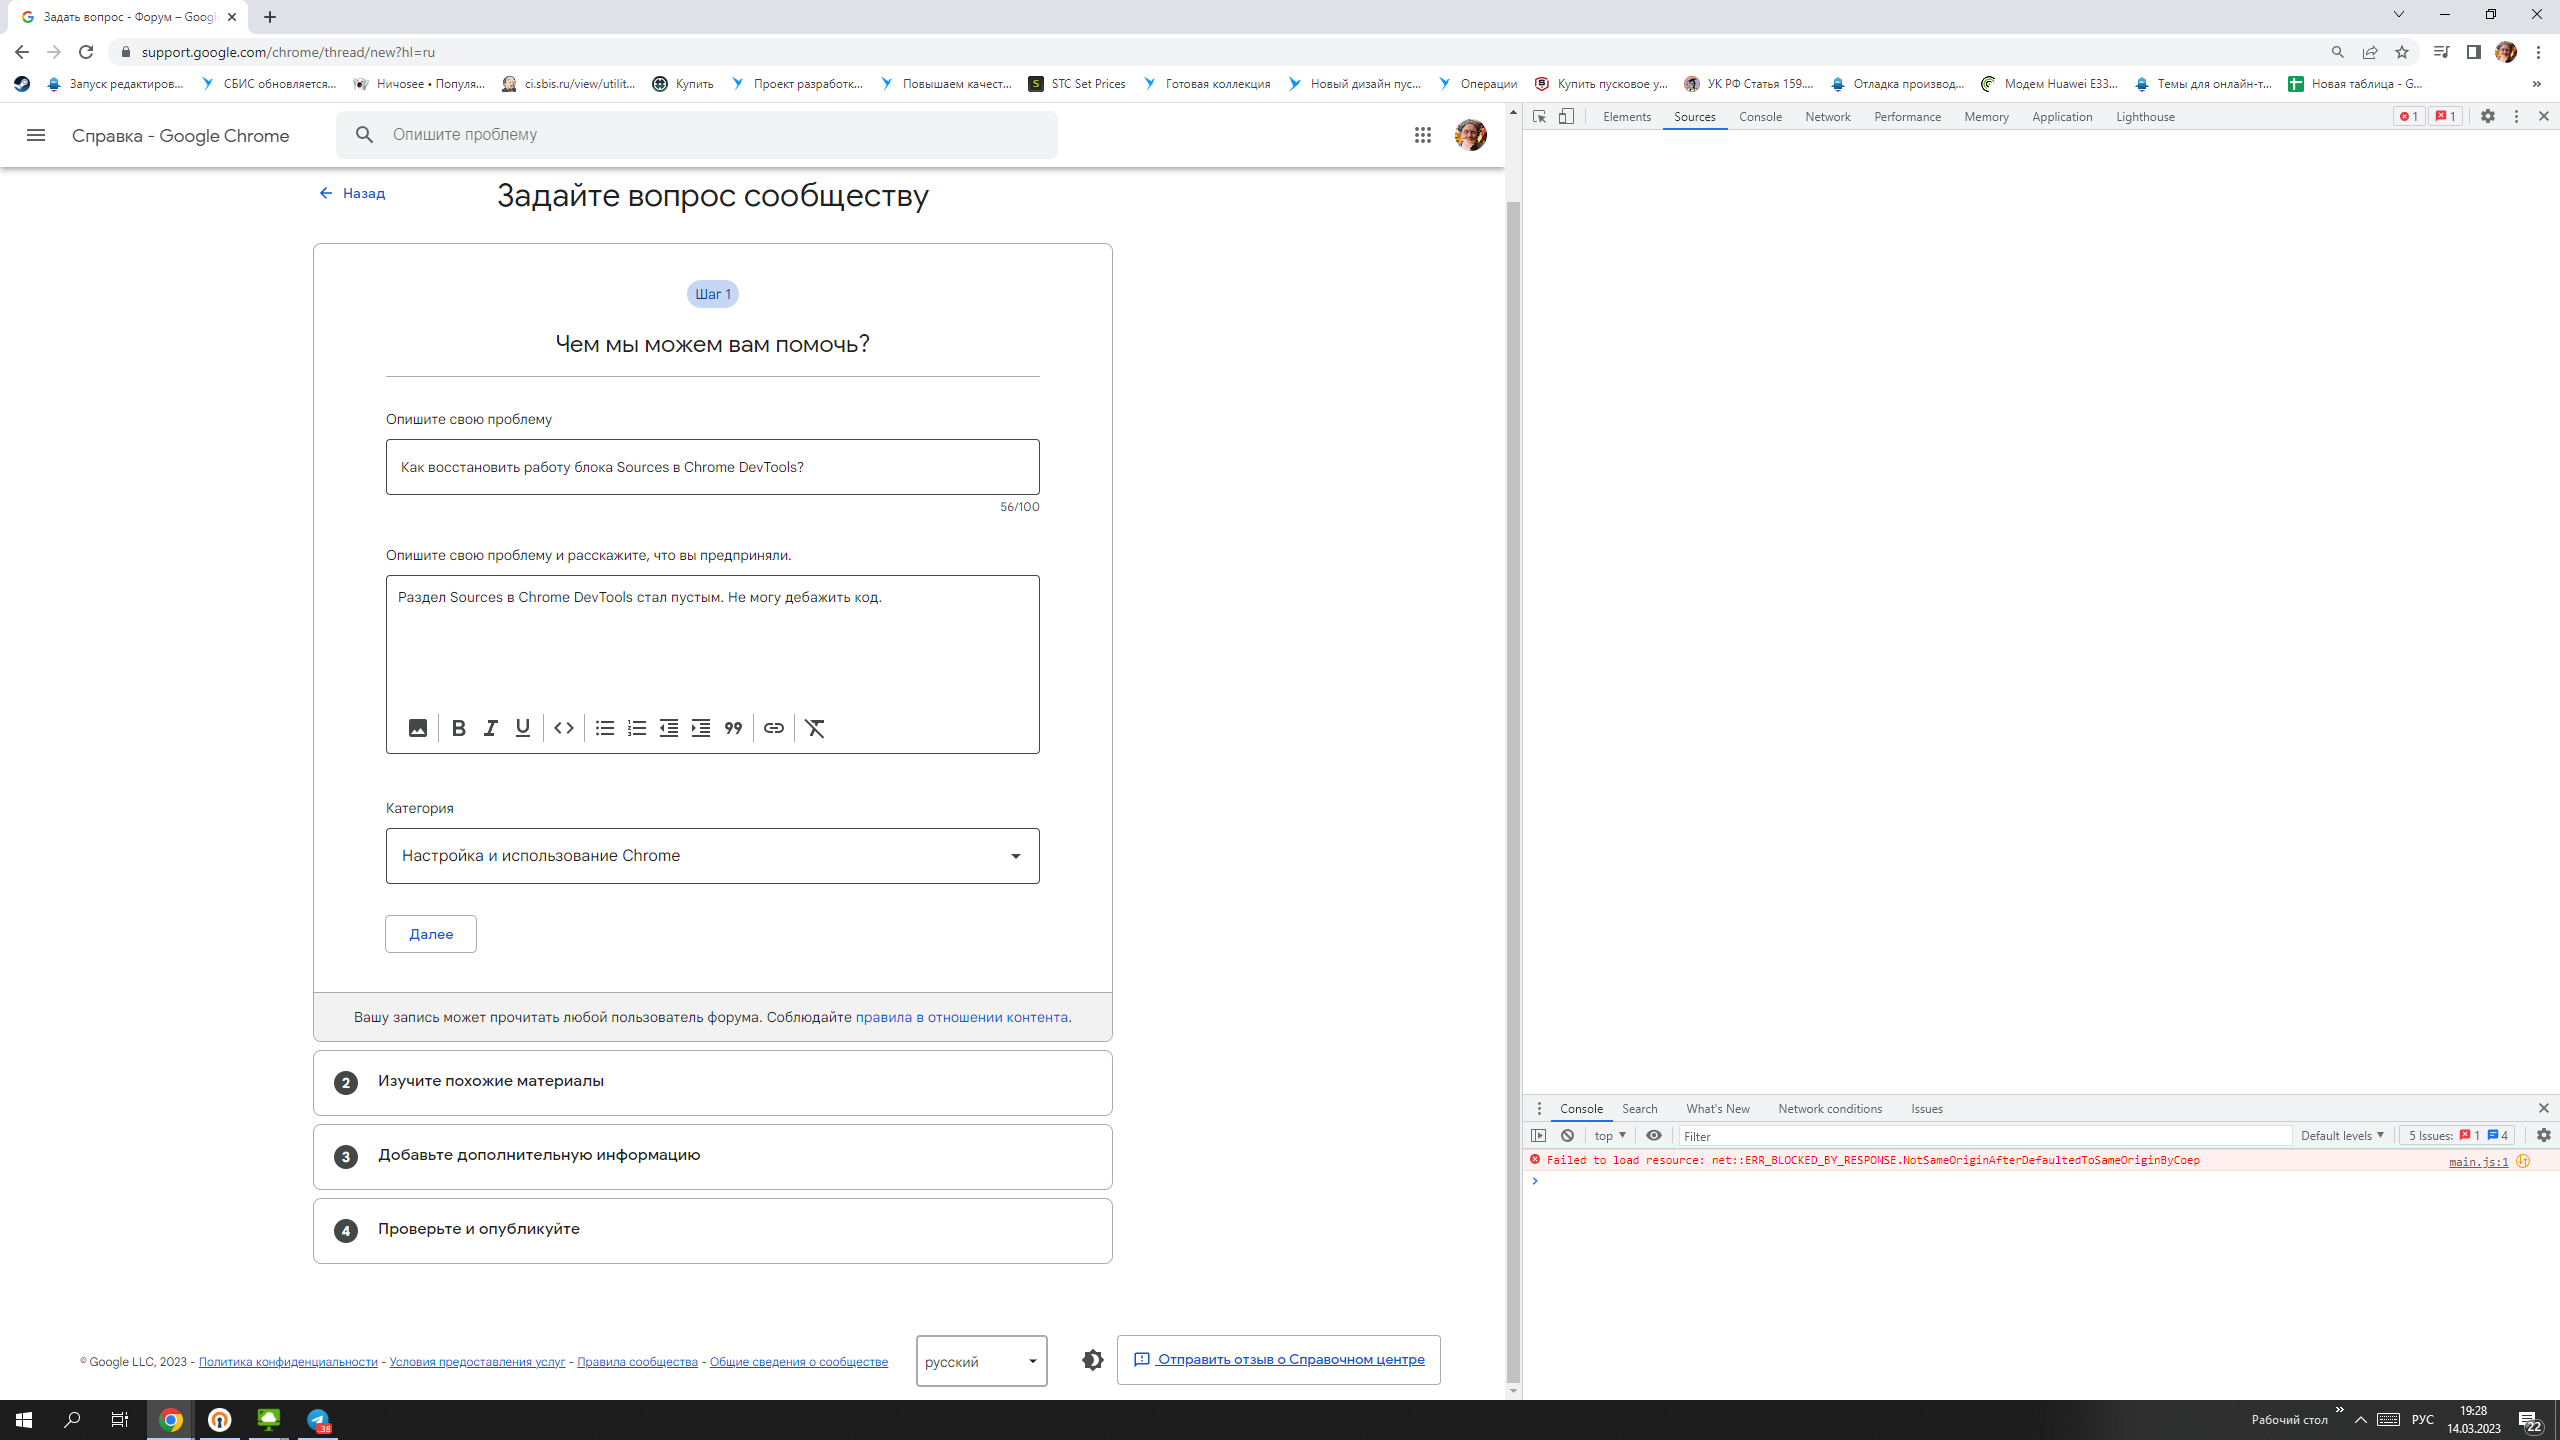Click the problem description input field
Screen dimensions: 2560x1440
click(x=712, y=466)
